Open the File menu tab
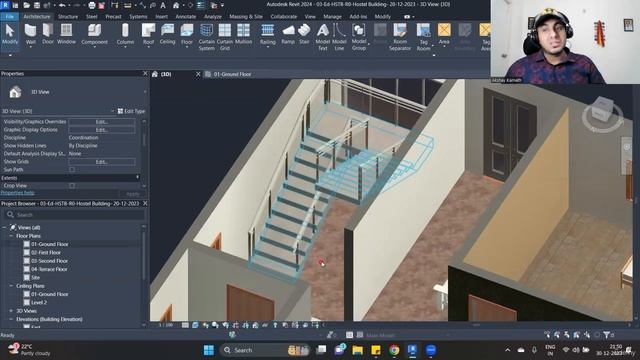 point(9,17)
